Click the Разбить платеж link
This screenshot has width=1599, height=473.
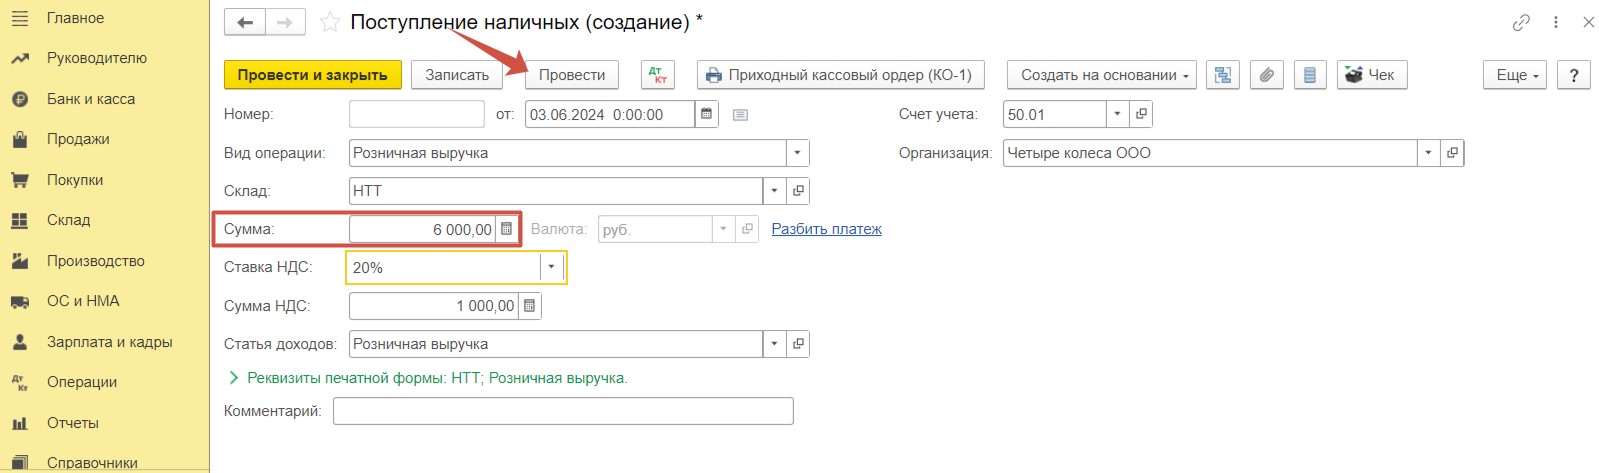[x=826, y=229]
